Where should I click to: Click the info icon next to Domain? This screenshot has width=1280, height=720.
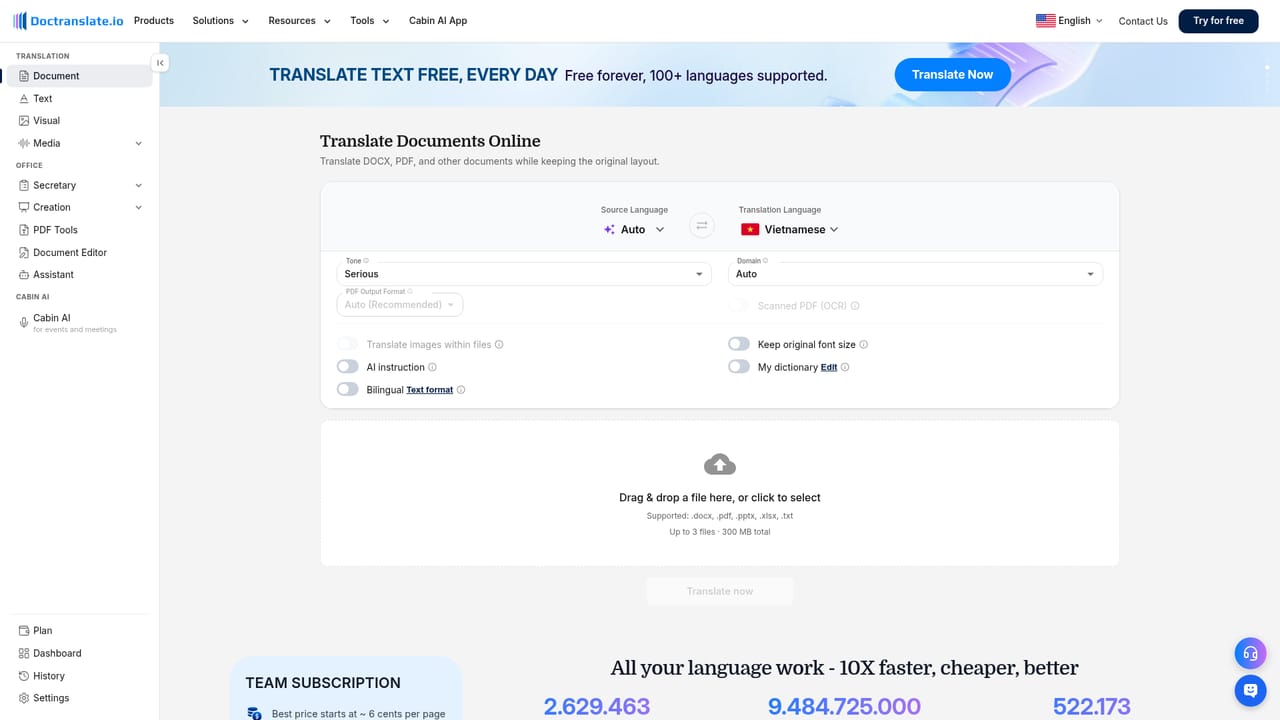tap(766, 261)
